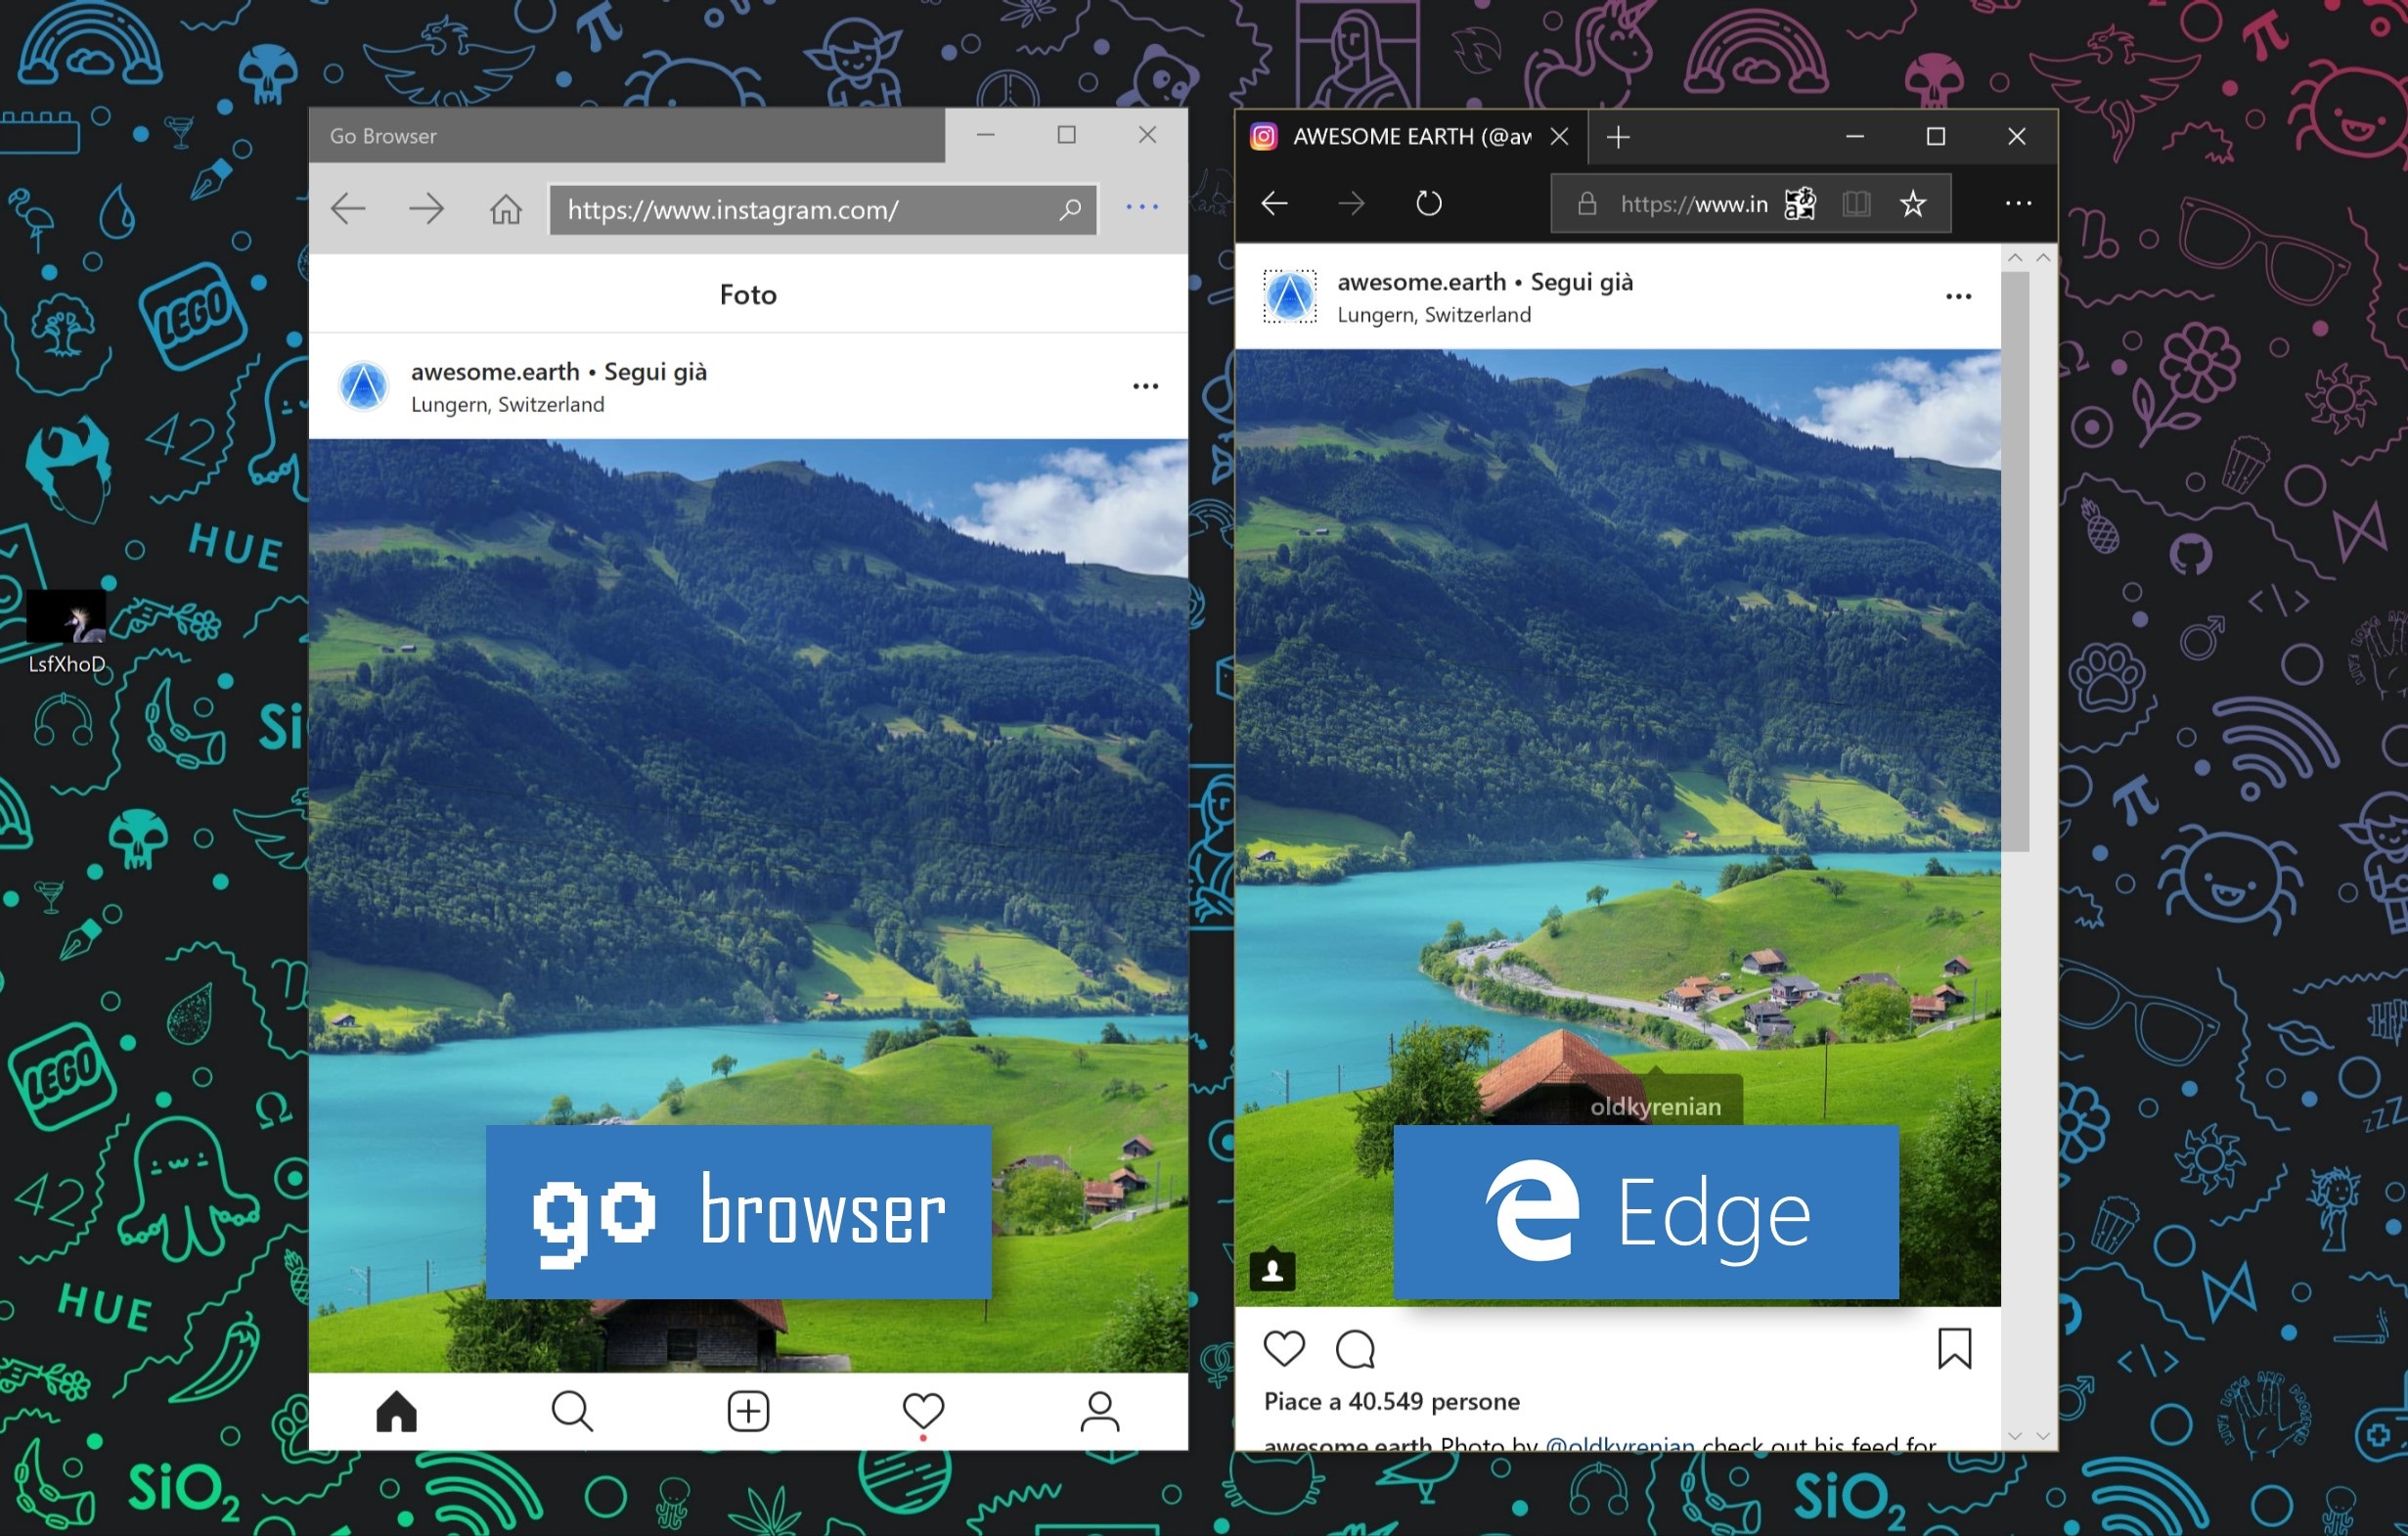The width and height of the screenshot is (2408, 1536).
Task: Click the Instagram search icon in Go Browser
Action: pos(574,1408)
